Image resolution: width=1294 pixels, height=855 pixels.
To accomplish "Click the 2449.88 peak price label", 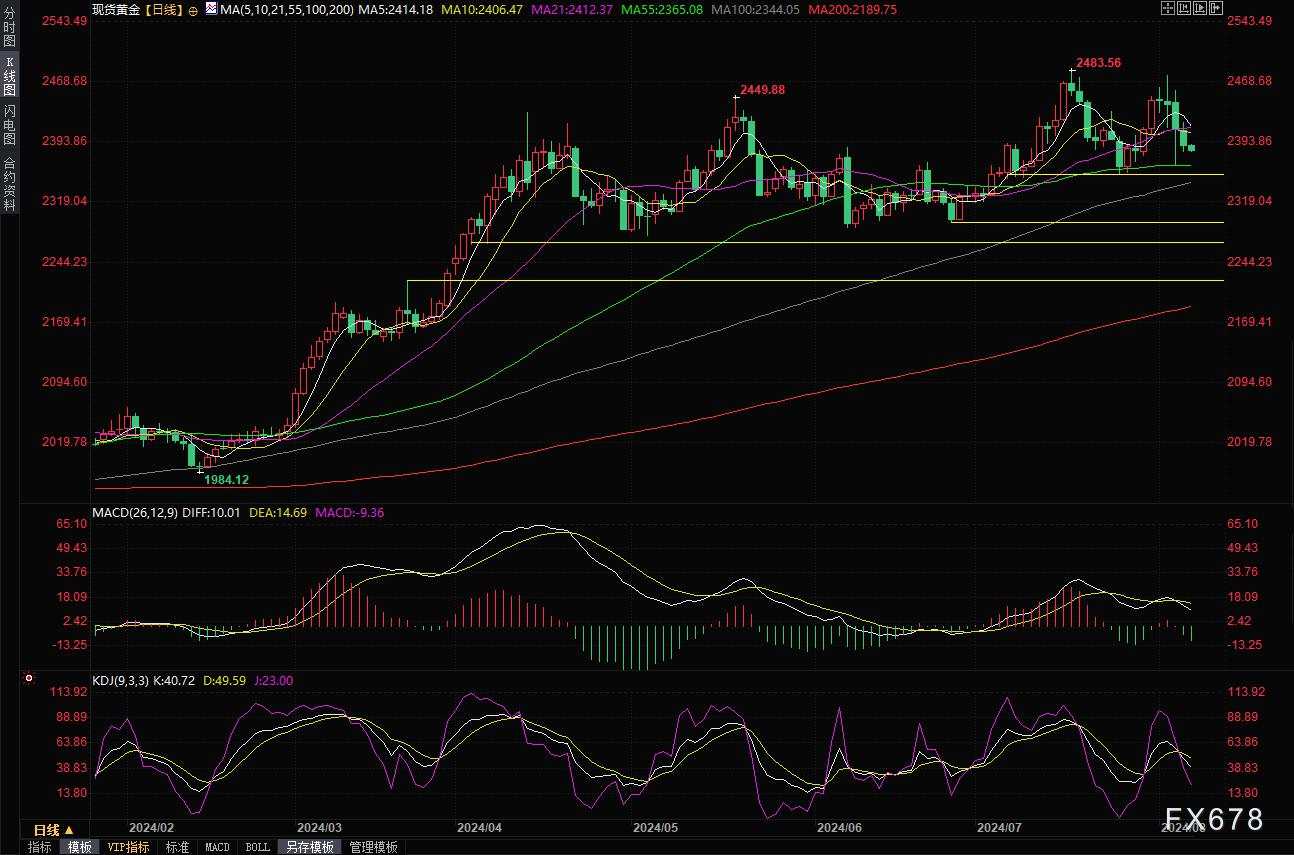I will pyautogui.click(x=763, y=89).
